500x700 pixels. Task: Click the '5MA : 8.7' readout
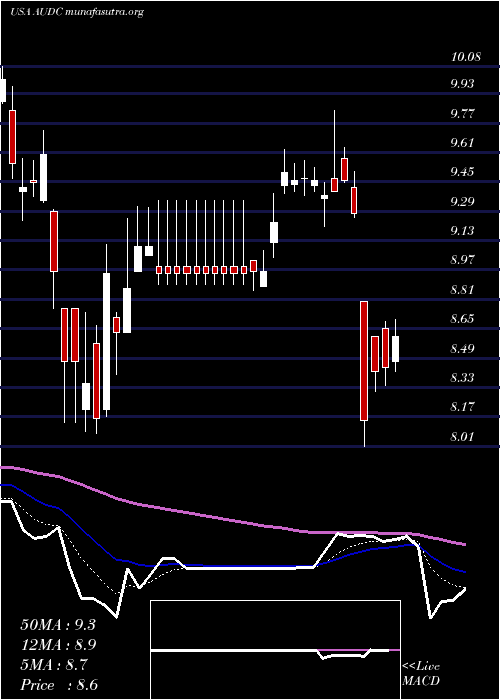[x=54, y=665]
